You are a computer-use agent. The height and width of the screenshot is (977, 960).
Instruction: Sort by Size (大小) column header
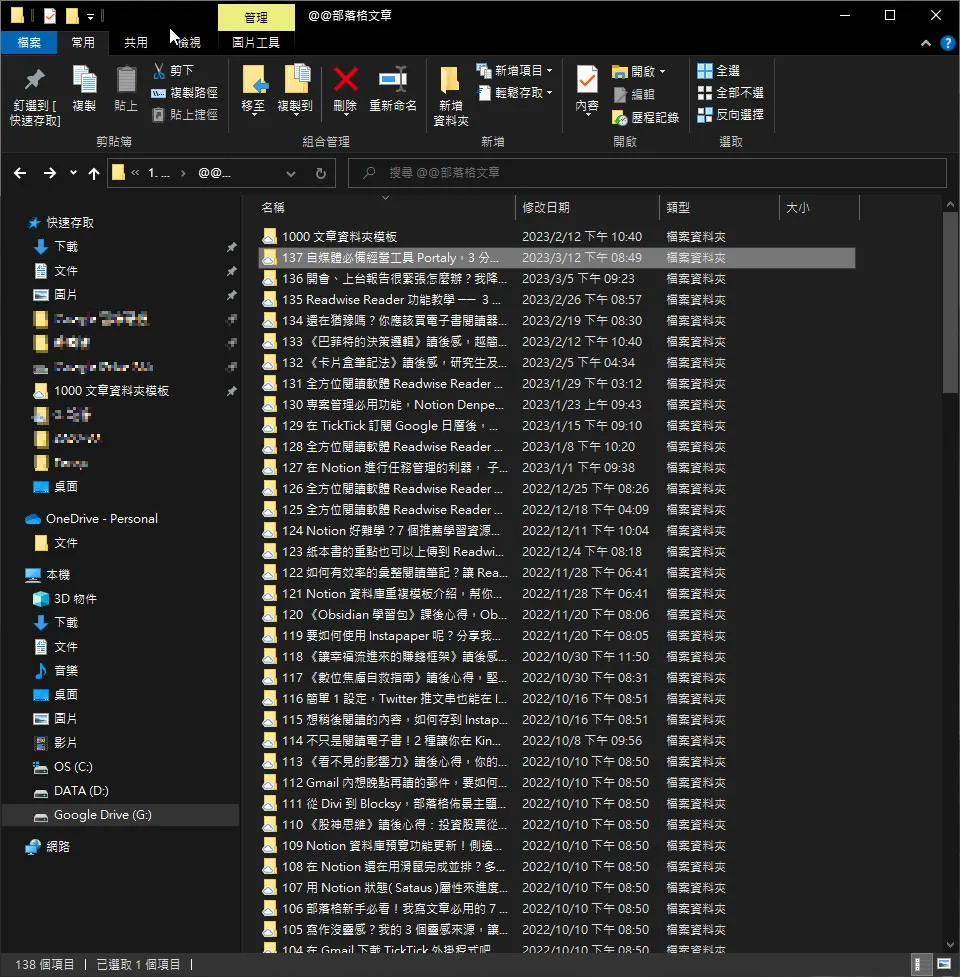pyautogui.click(x=819, y=207)
